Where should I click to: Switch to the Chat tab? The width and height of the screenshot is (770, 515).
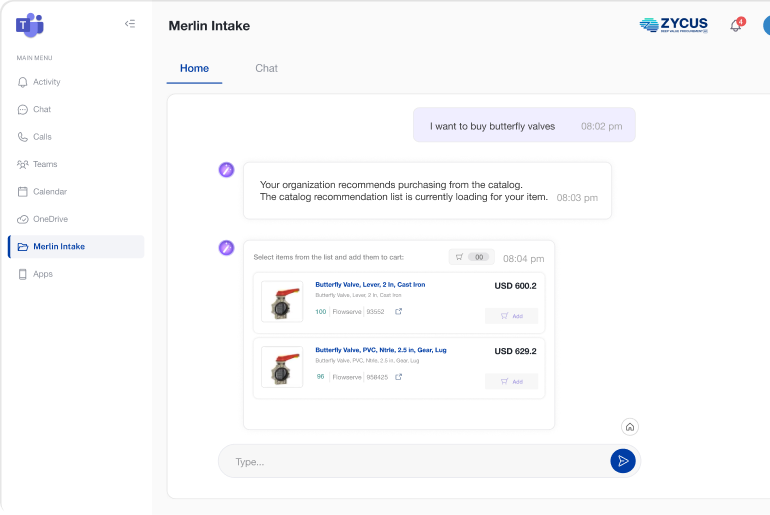point(266,69)
